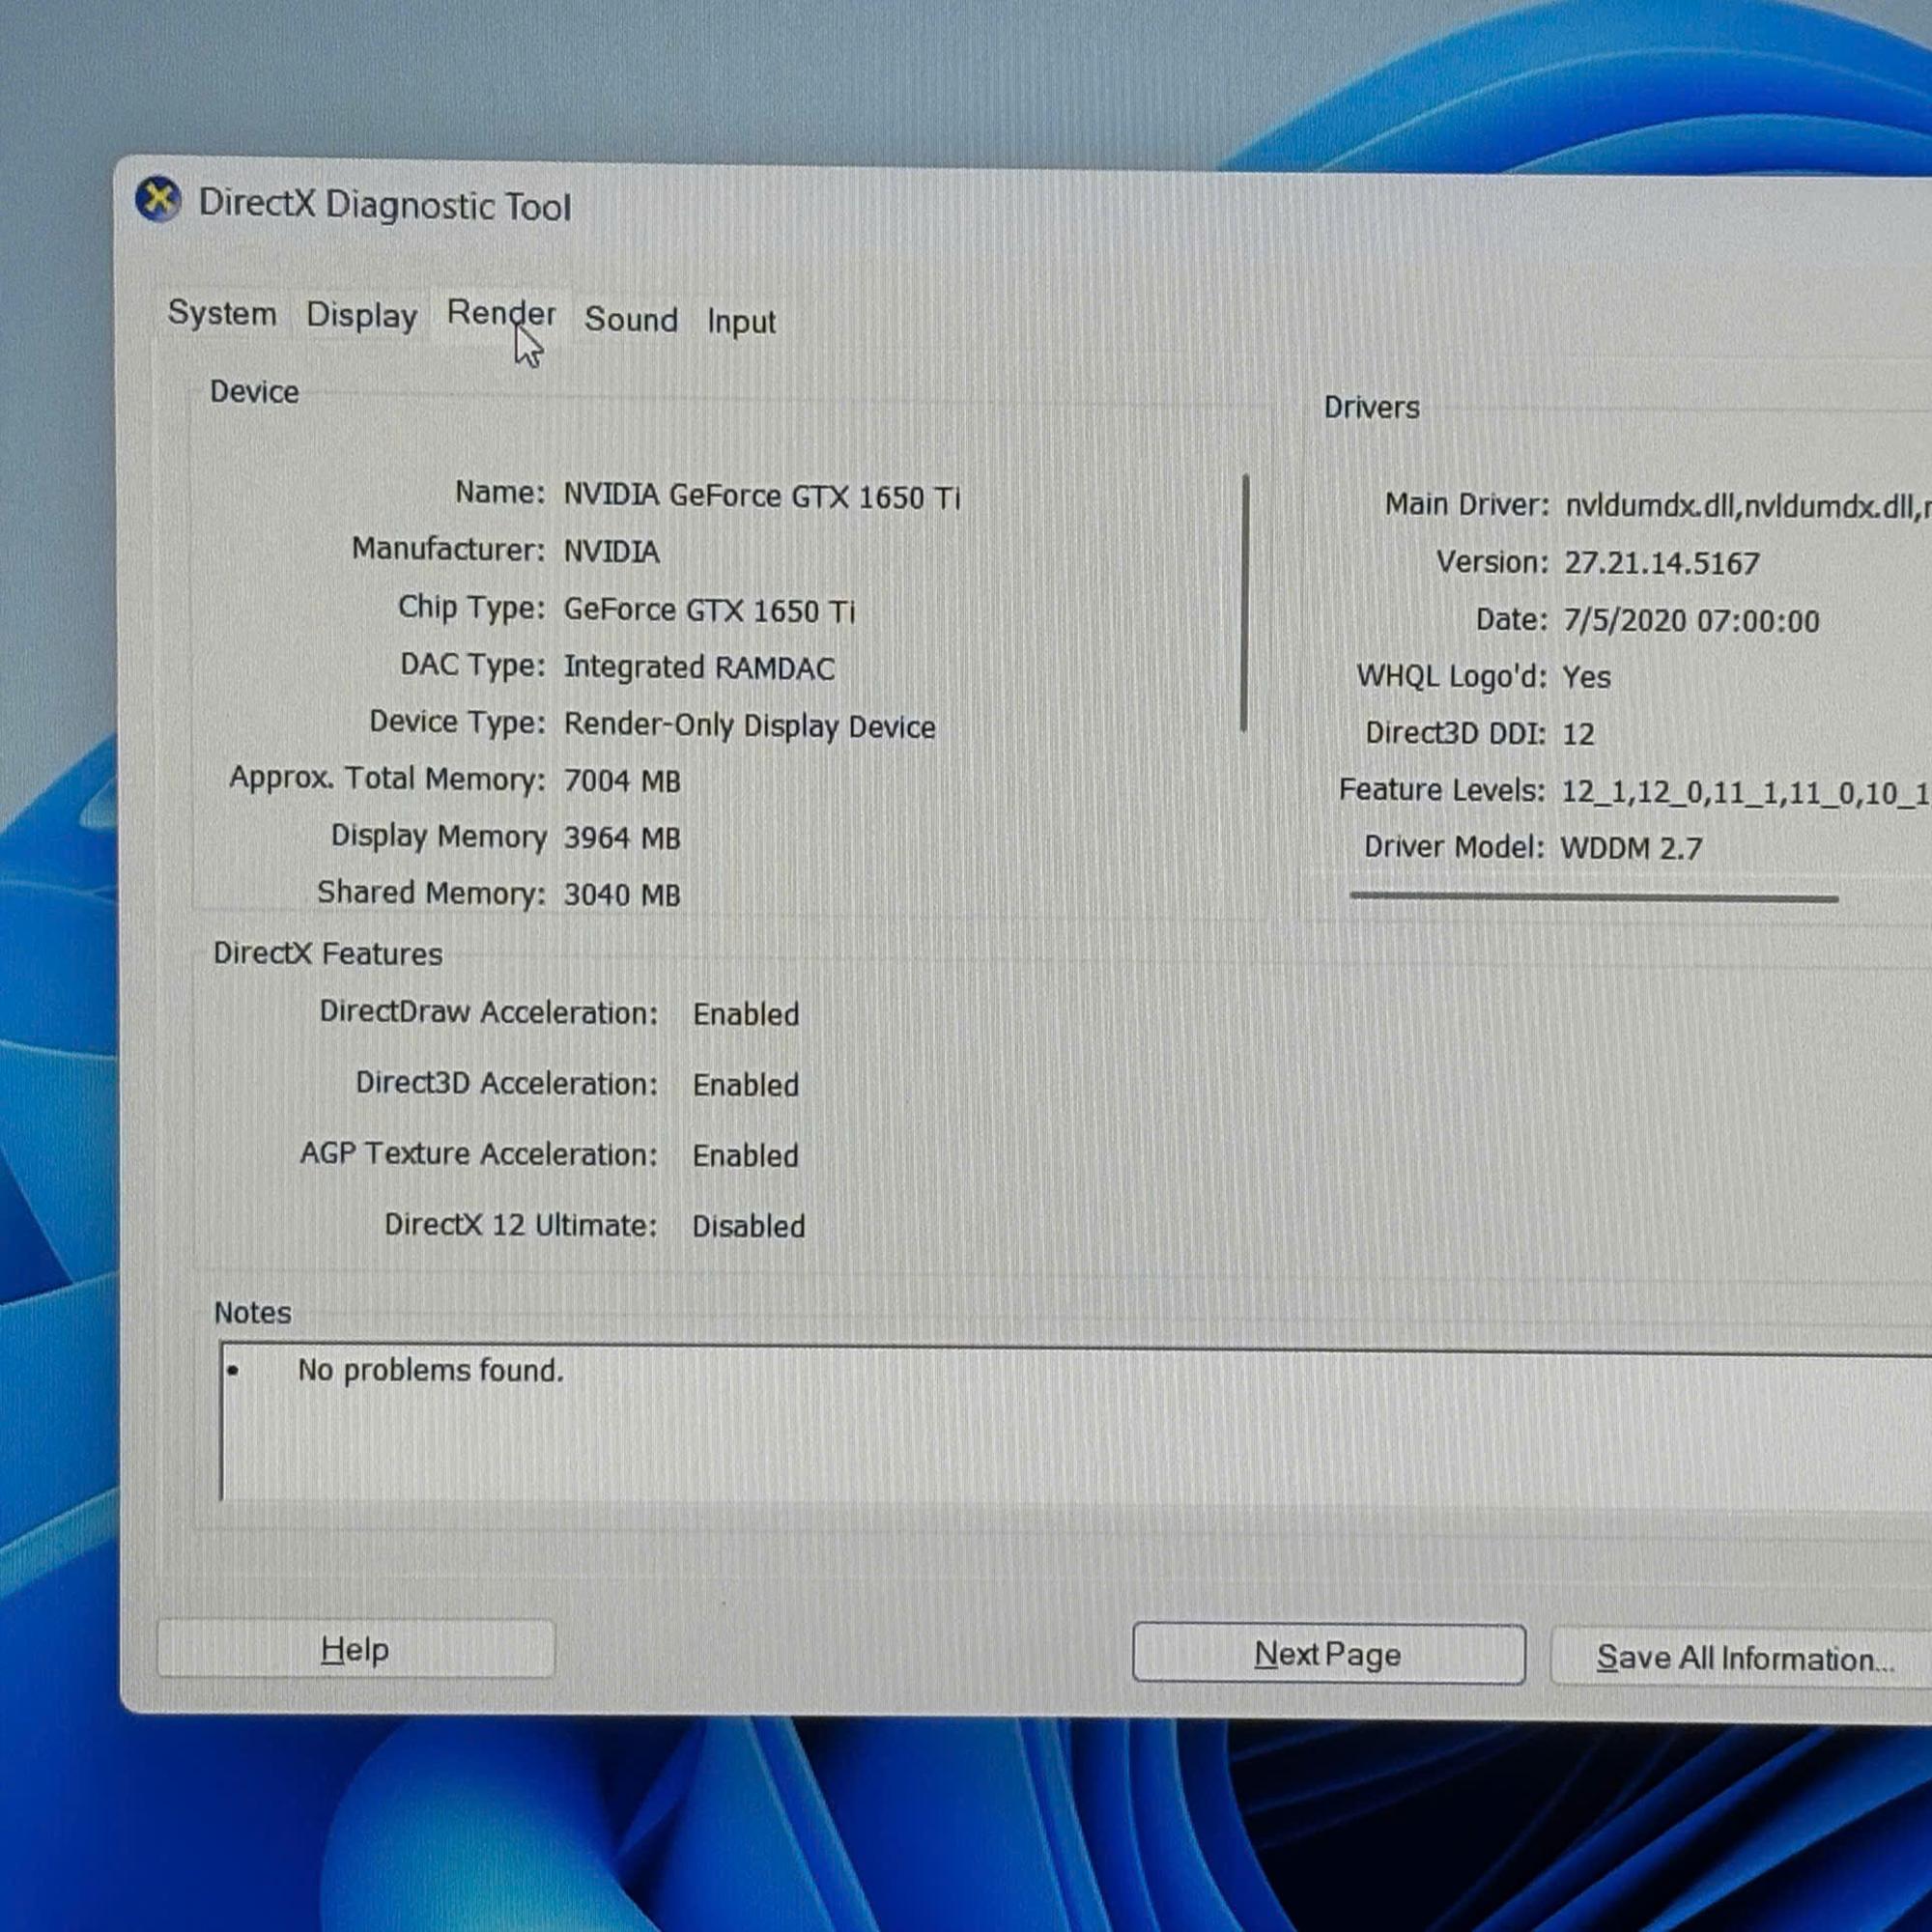Screen dimensions: 1932x1932
Task: Click DirectX 12 Ultimate 'Disabled' value
Action: tap(748, 1226)
